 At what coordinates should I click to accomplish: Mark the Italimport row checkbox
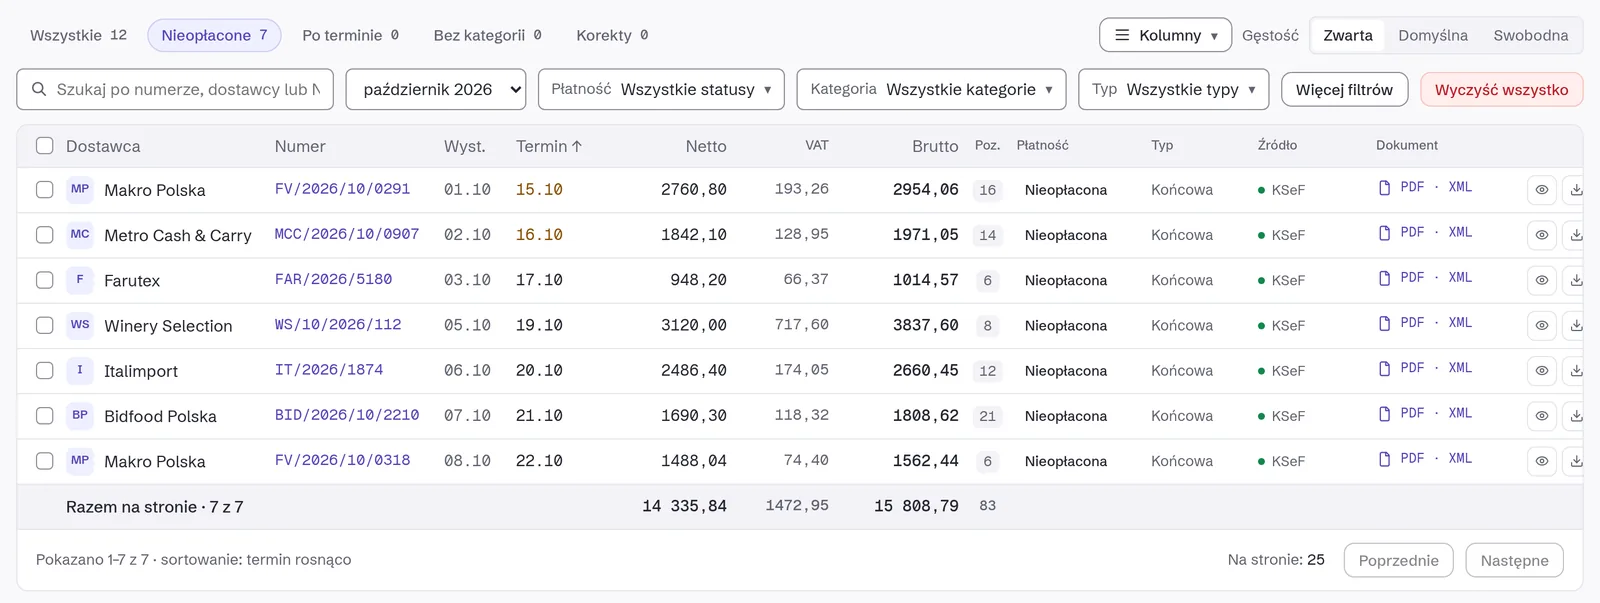(44, 370)
